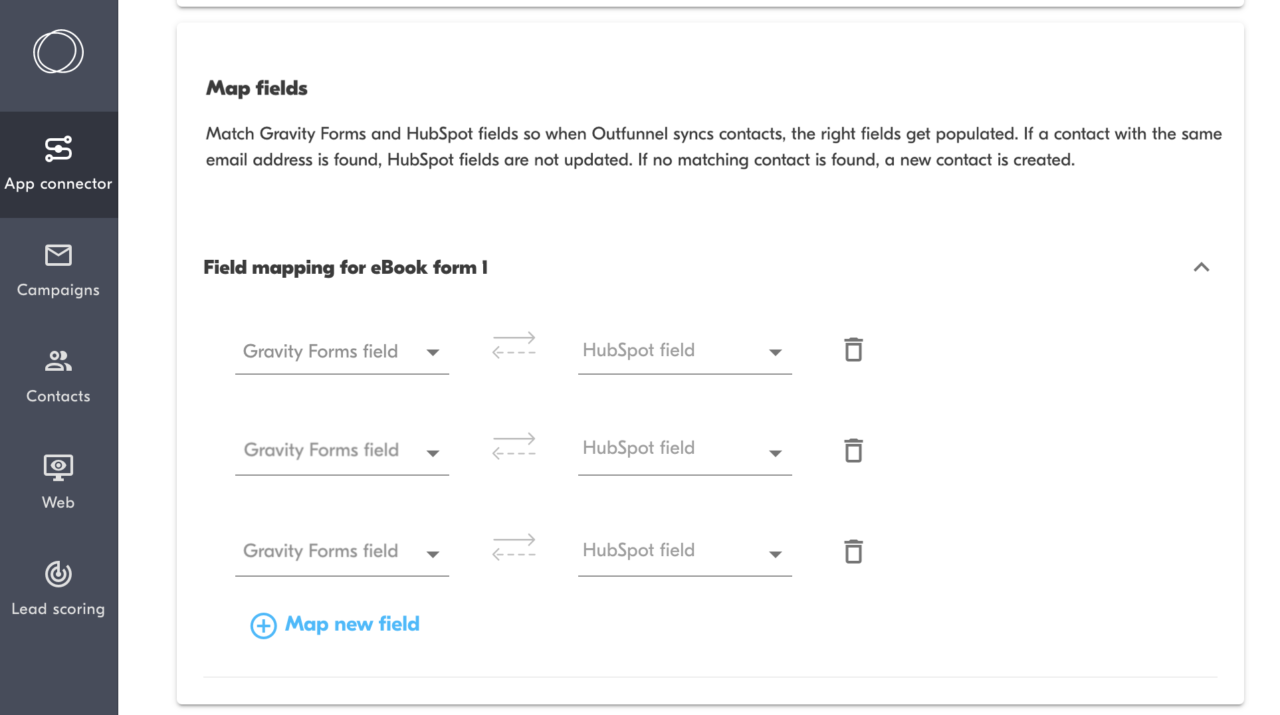Click the plus icon beside Map new field
Viewport: 1280px width, 715px height.
[x=262, y=625]
